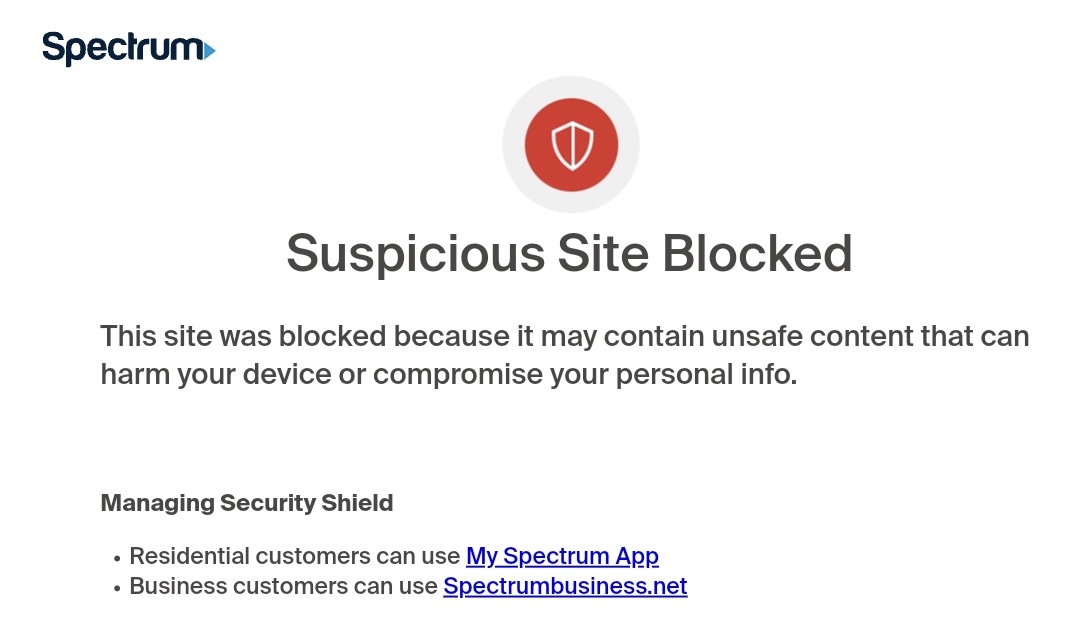This screenshot has width=1080, height=617.
Task: Click the white shield outline symbol
Action: 571,146
